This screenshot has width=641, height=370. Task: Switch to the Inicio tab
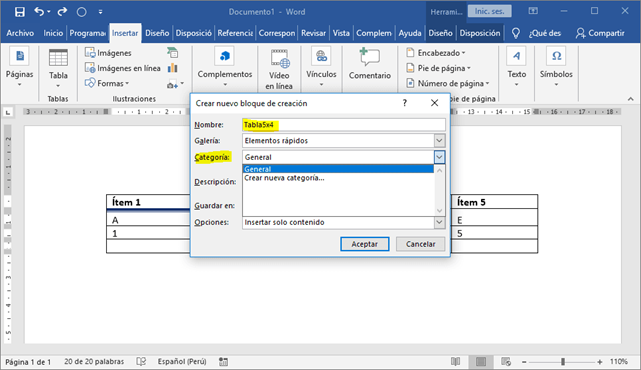tap(53, 33)
